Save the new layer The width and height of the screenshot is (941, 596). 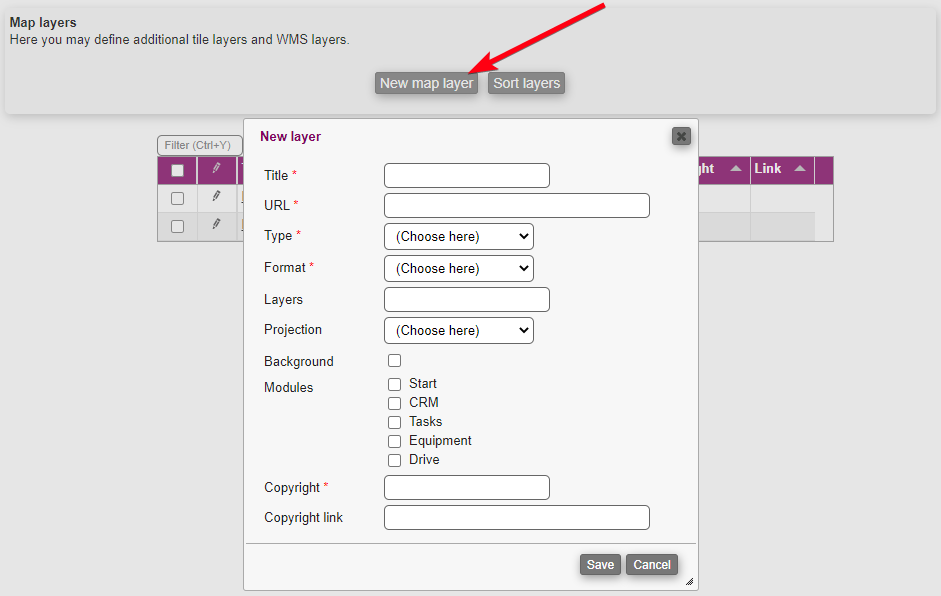pyautogui.click(x=600, y=565)
